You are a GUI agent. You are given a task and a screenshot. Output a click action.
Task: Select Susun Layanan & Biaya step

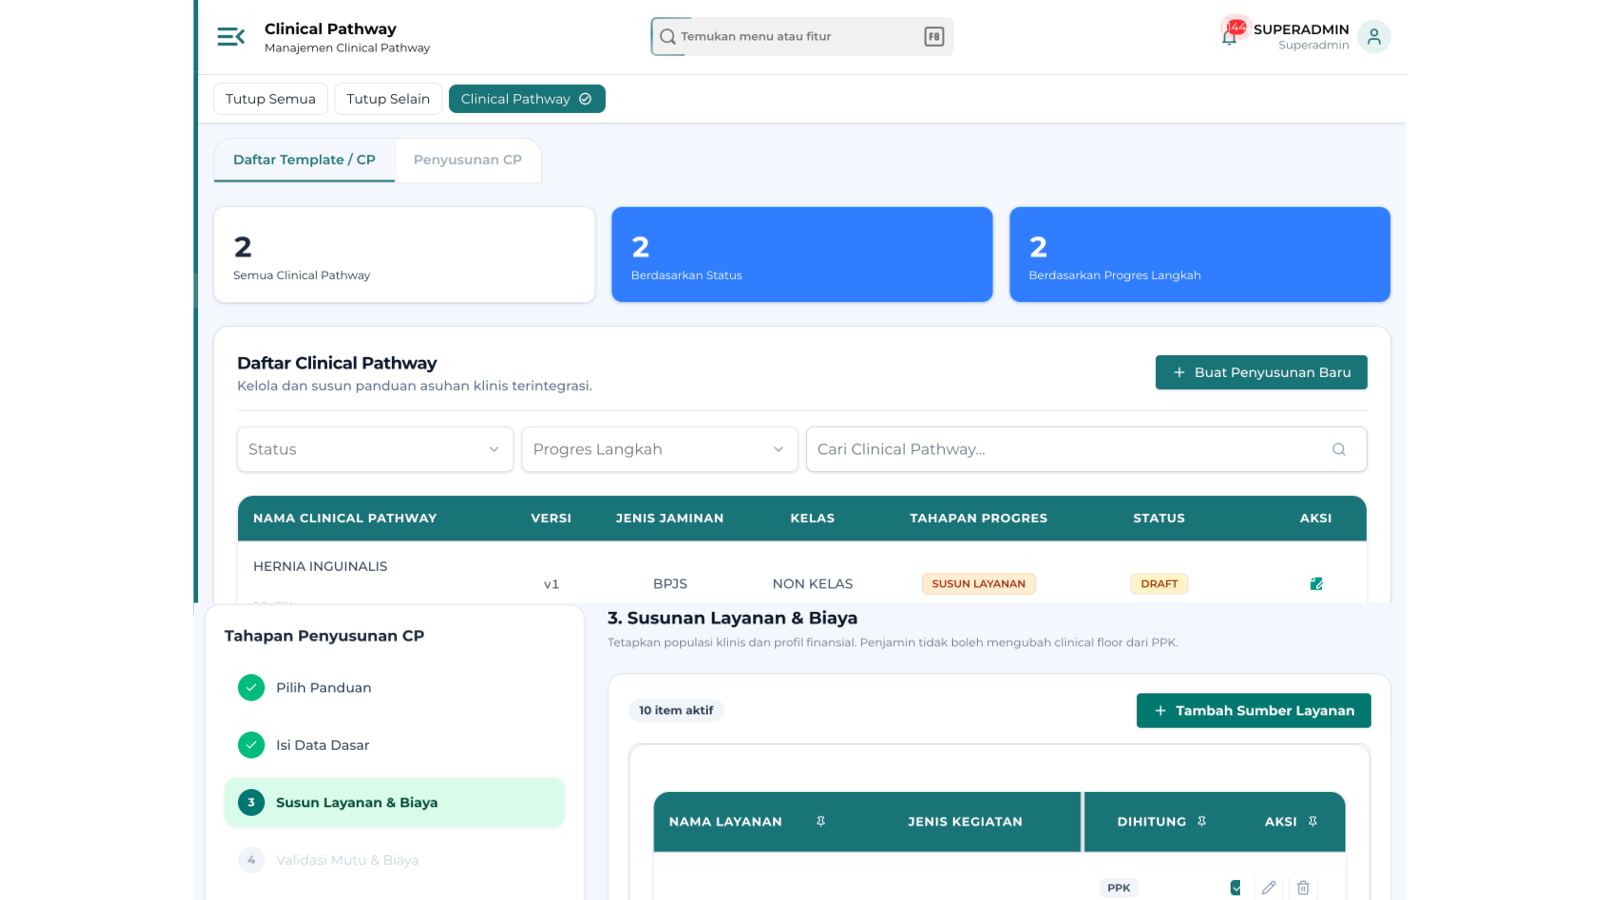coord(394,803)
